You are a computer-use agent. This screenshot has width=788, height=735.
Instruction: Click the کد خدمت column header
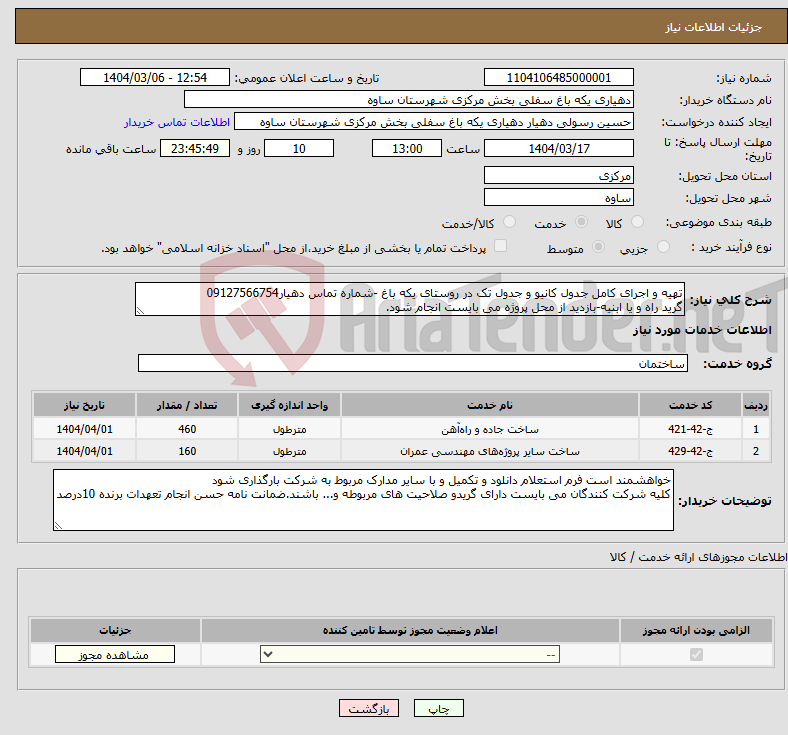pyautogui.click(x=690, y=405)
